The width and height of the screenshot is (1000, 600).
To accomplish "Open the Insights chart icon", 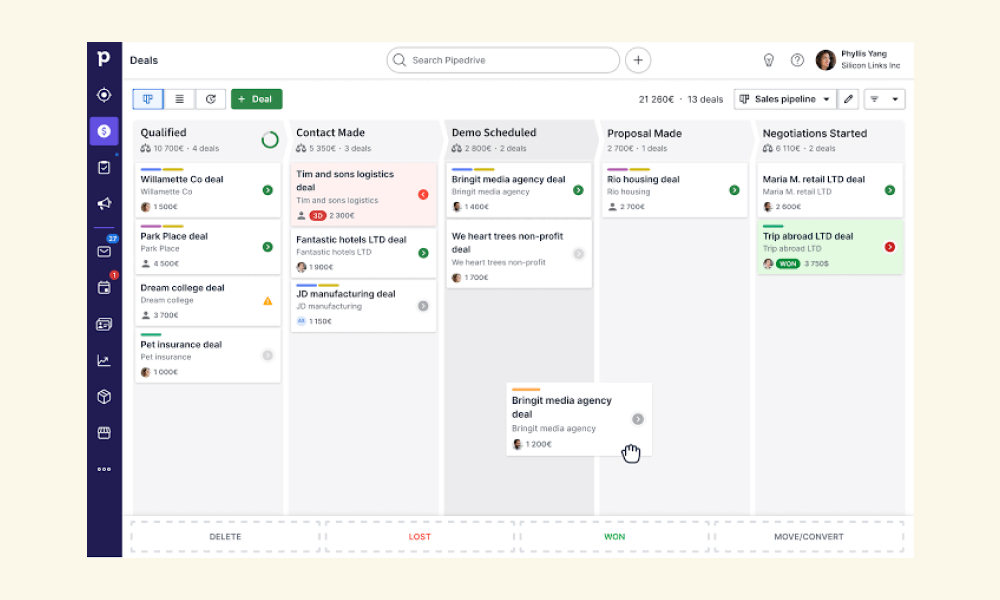I will click(104, 360).
